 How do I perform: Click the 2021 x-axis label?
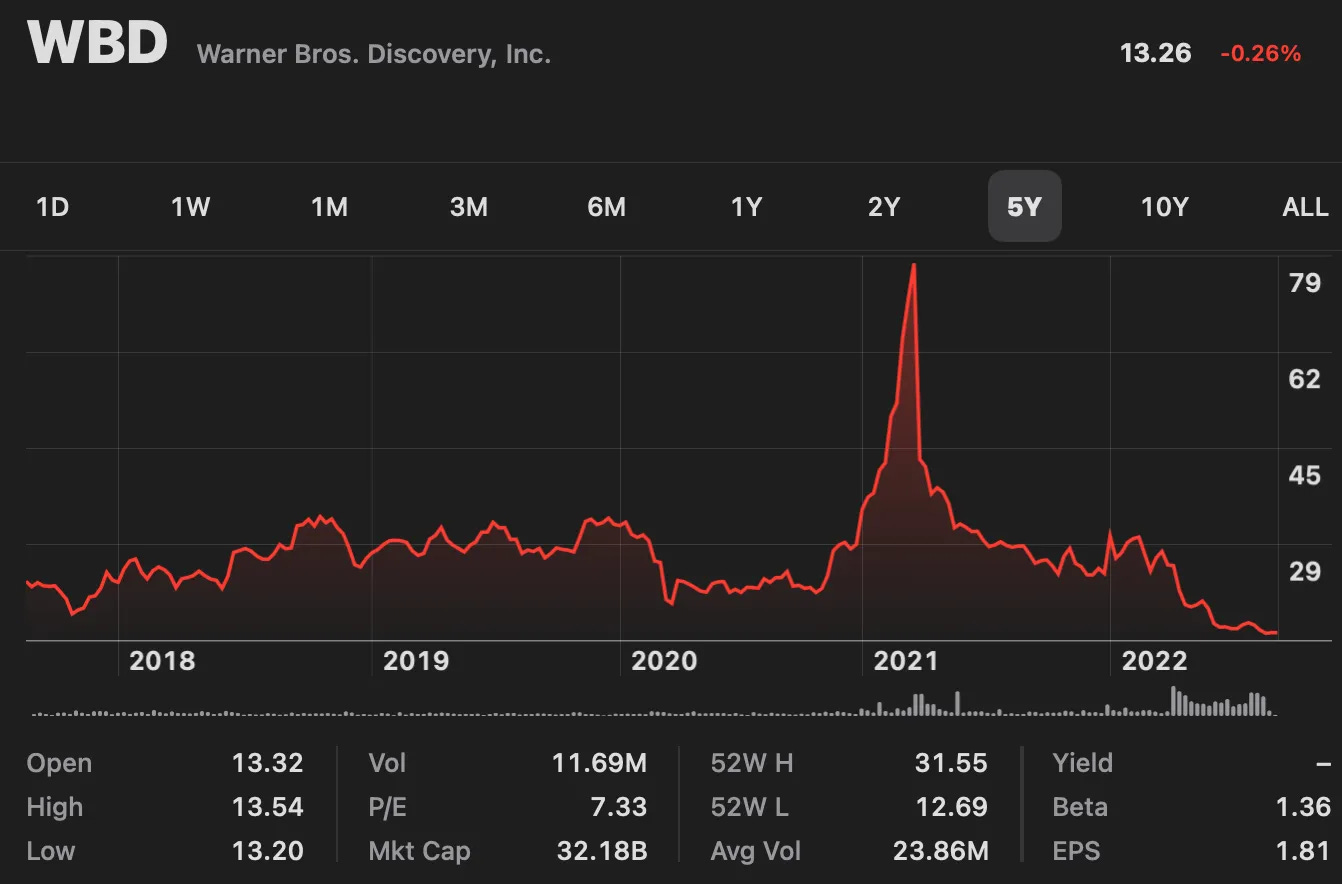pyautogui.click(x=905, y=660)
